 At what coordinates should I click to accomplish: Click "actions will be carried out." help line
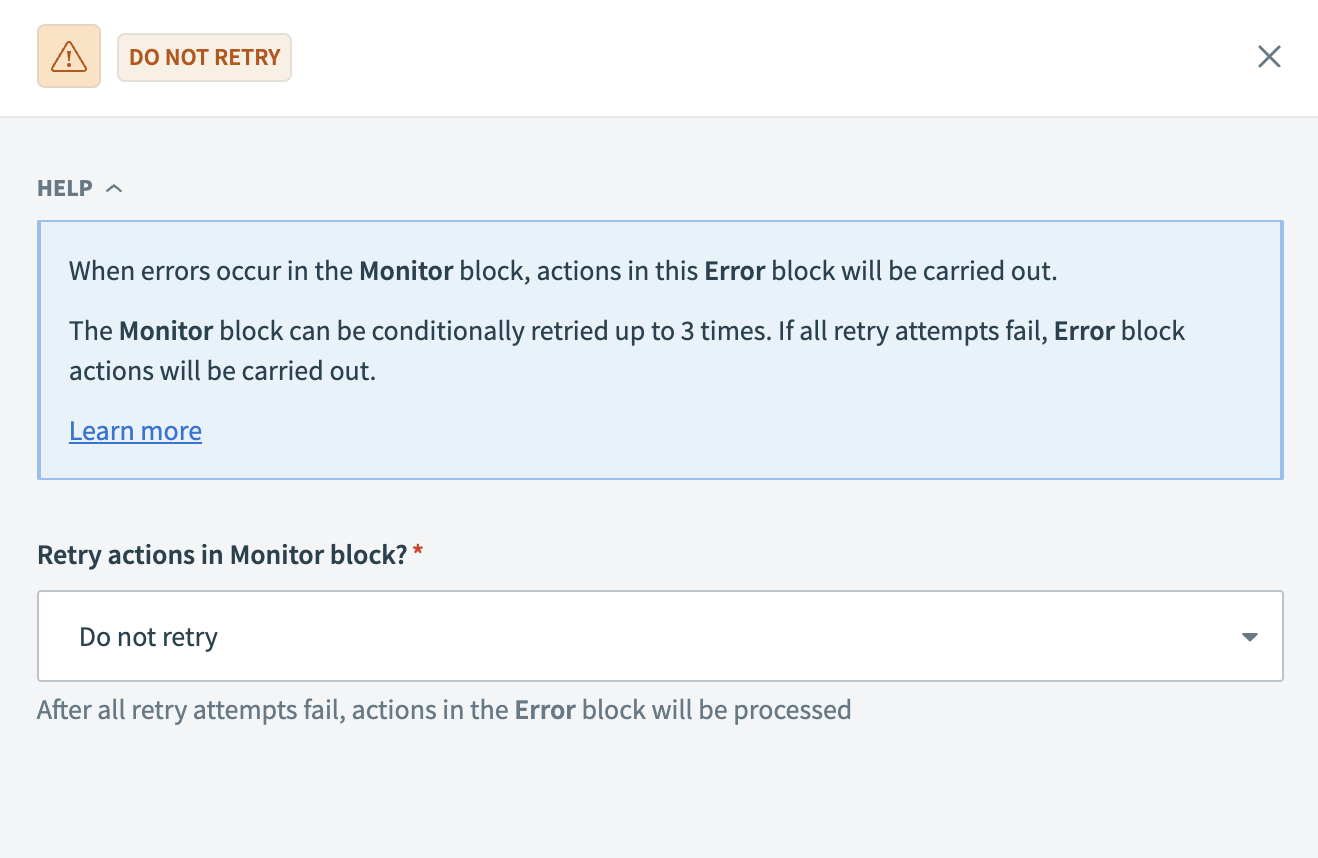point(222,372)
